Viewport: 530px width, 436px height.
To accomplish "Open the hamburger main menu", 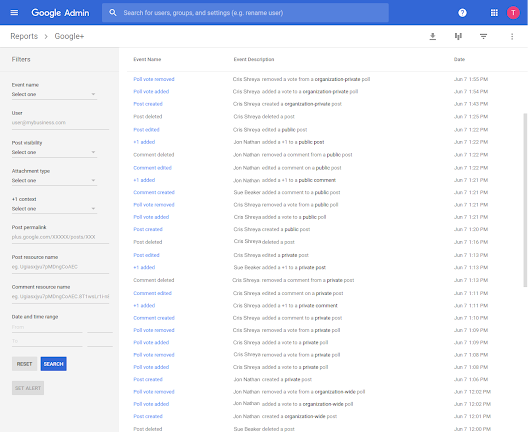I will (14, 13).
